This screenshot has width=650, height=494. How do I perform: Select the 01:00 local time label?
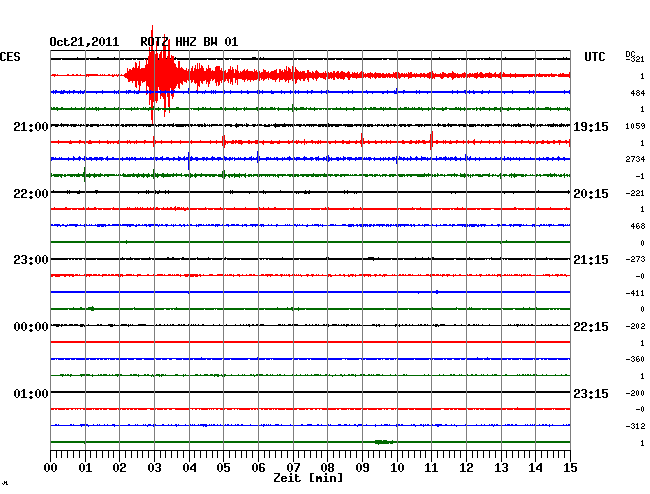31,394
